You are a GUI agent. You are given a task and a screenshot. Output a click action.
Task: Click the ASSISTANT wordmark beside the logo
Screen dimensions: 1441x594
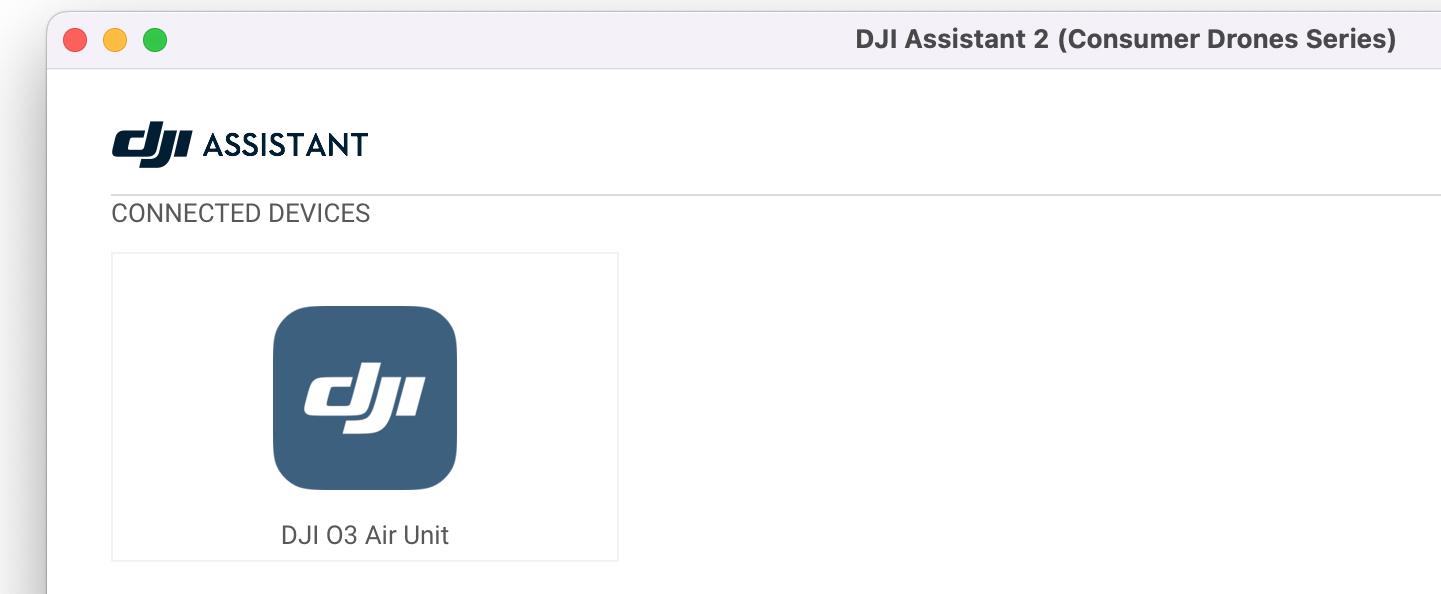[x=285, y=145]
